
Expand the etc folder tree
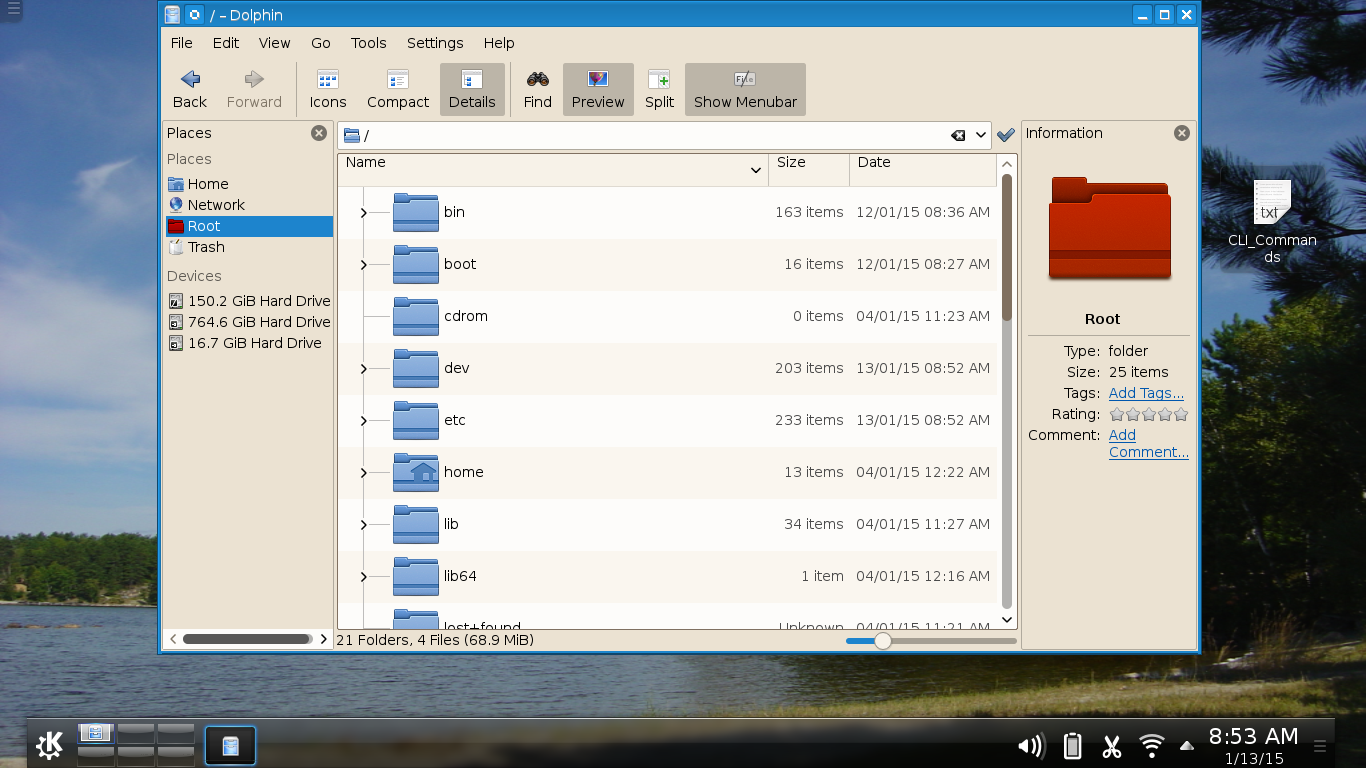tap(363, 421)
